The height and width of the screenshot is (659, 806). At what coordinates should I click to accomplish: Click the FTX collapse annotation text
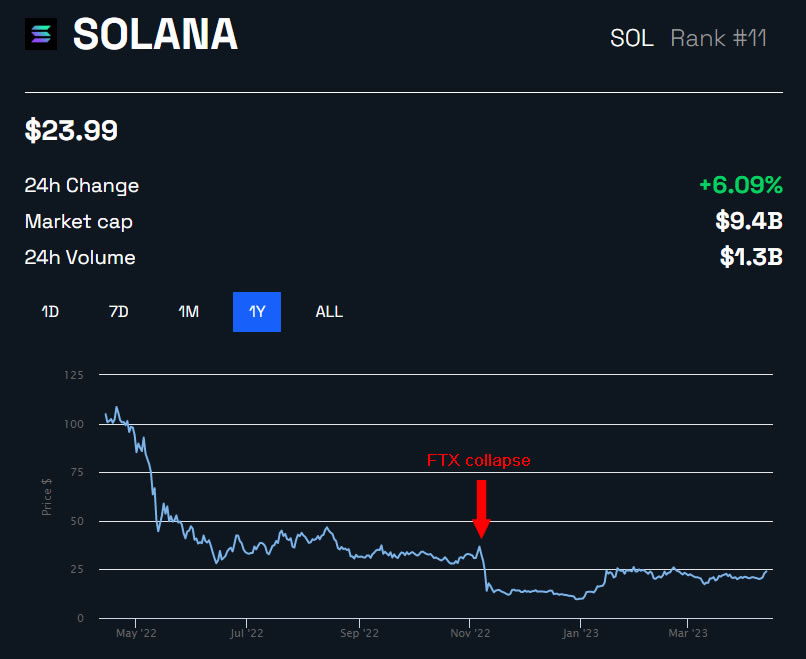pyautogui.click(x=478, y=461)
